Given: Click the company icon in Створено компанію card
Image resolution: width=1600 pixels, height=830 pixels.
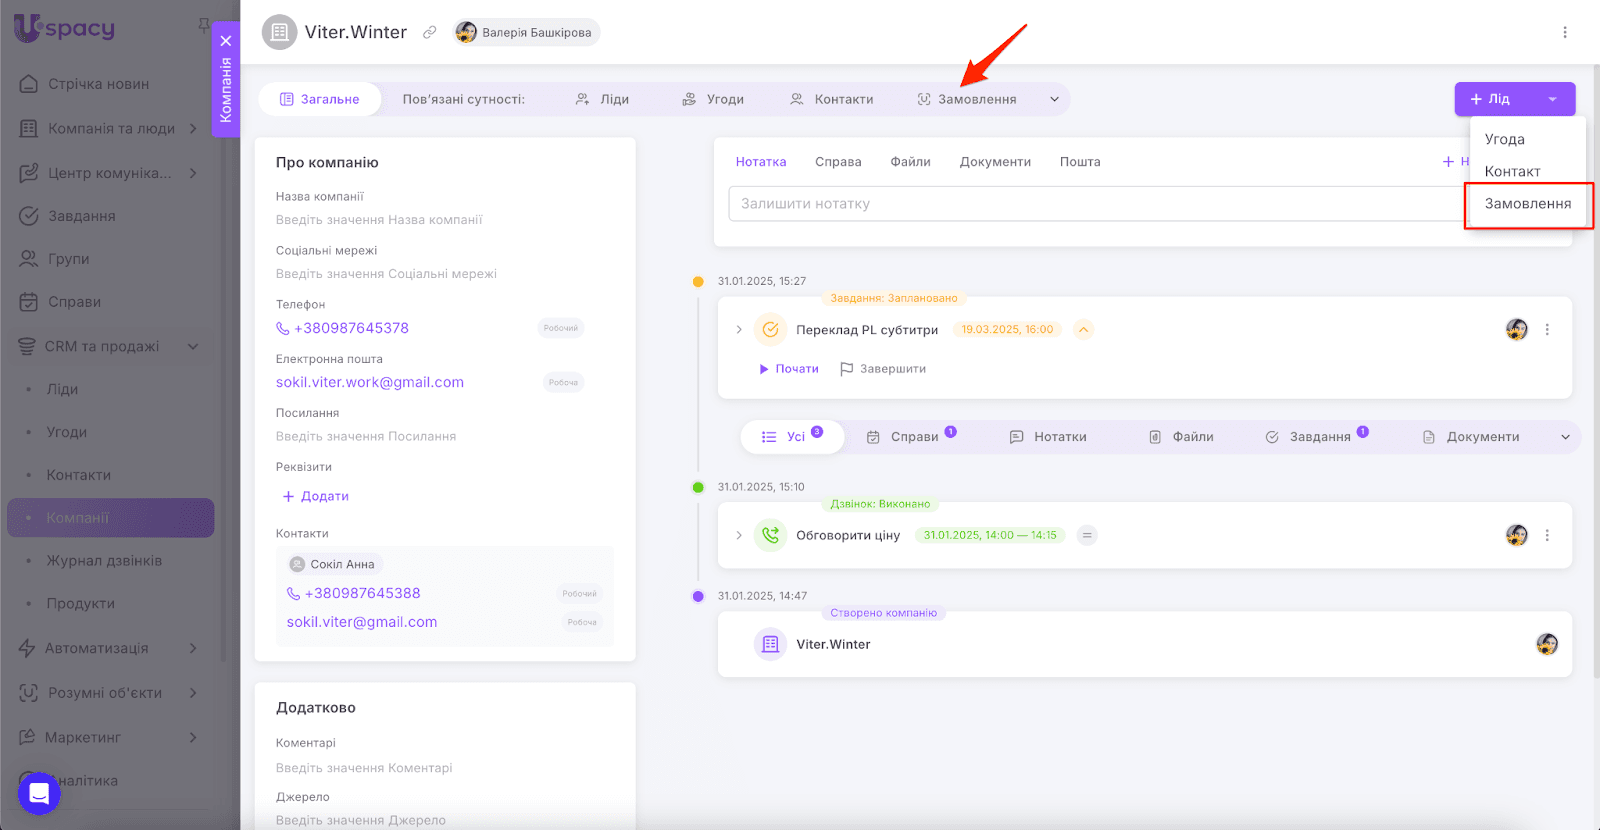Looking at the screenshot, I should (770, 644).
